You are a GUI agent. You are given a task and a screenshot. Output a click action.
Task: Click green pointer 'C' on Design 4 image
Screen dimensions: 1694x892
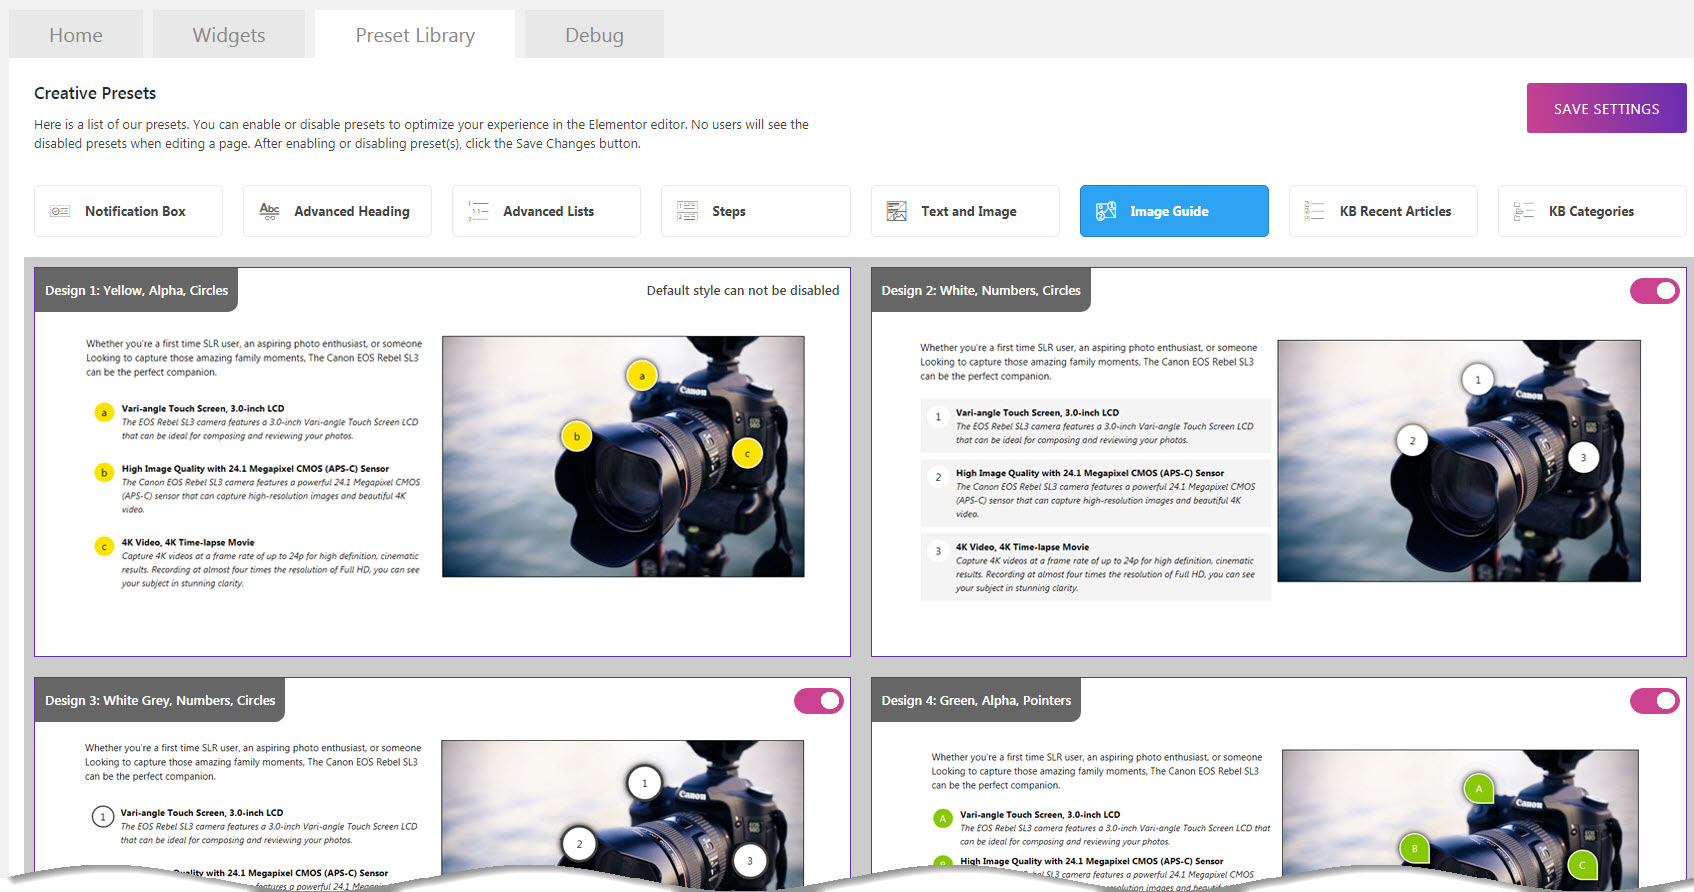(x=1582, y=866)
